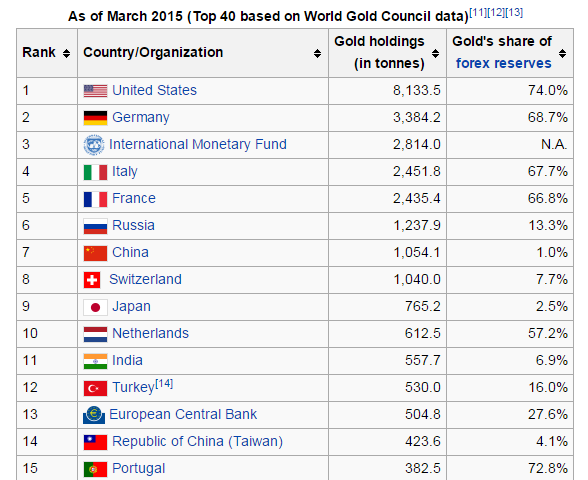Open citation reference [13]
Screen dimensions: 588x480
514,12
